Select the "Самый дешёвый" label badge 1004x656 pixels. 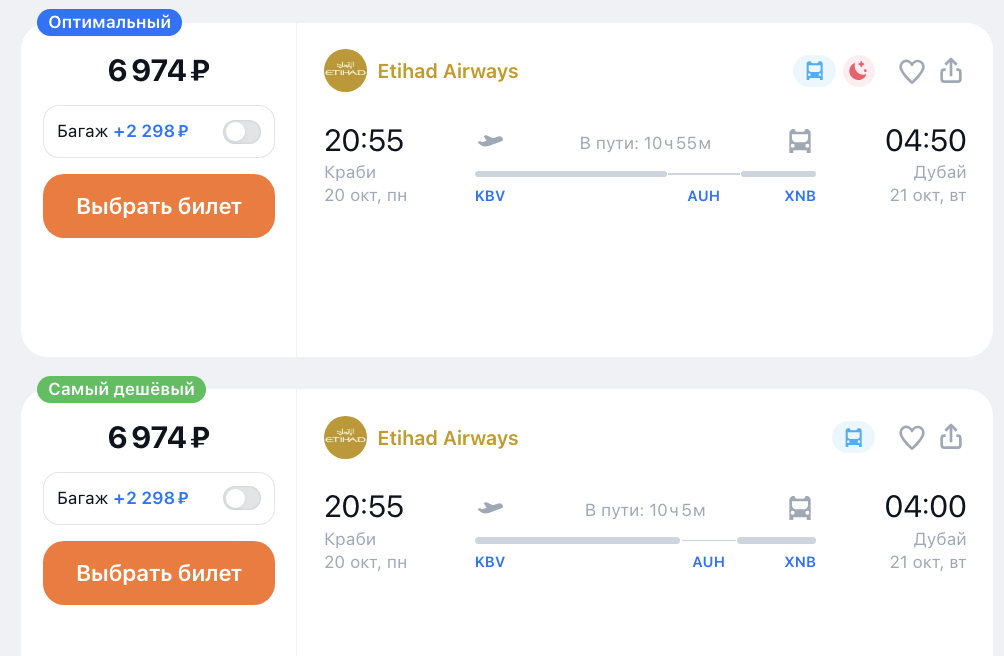(121, 389)
